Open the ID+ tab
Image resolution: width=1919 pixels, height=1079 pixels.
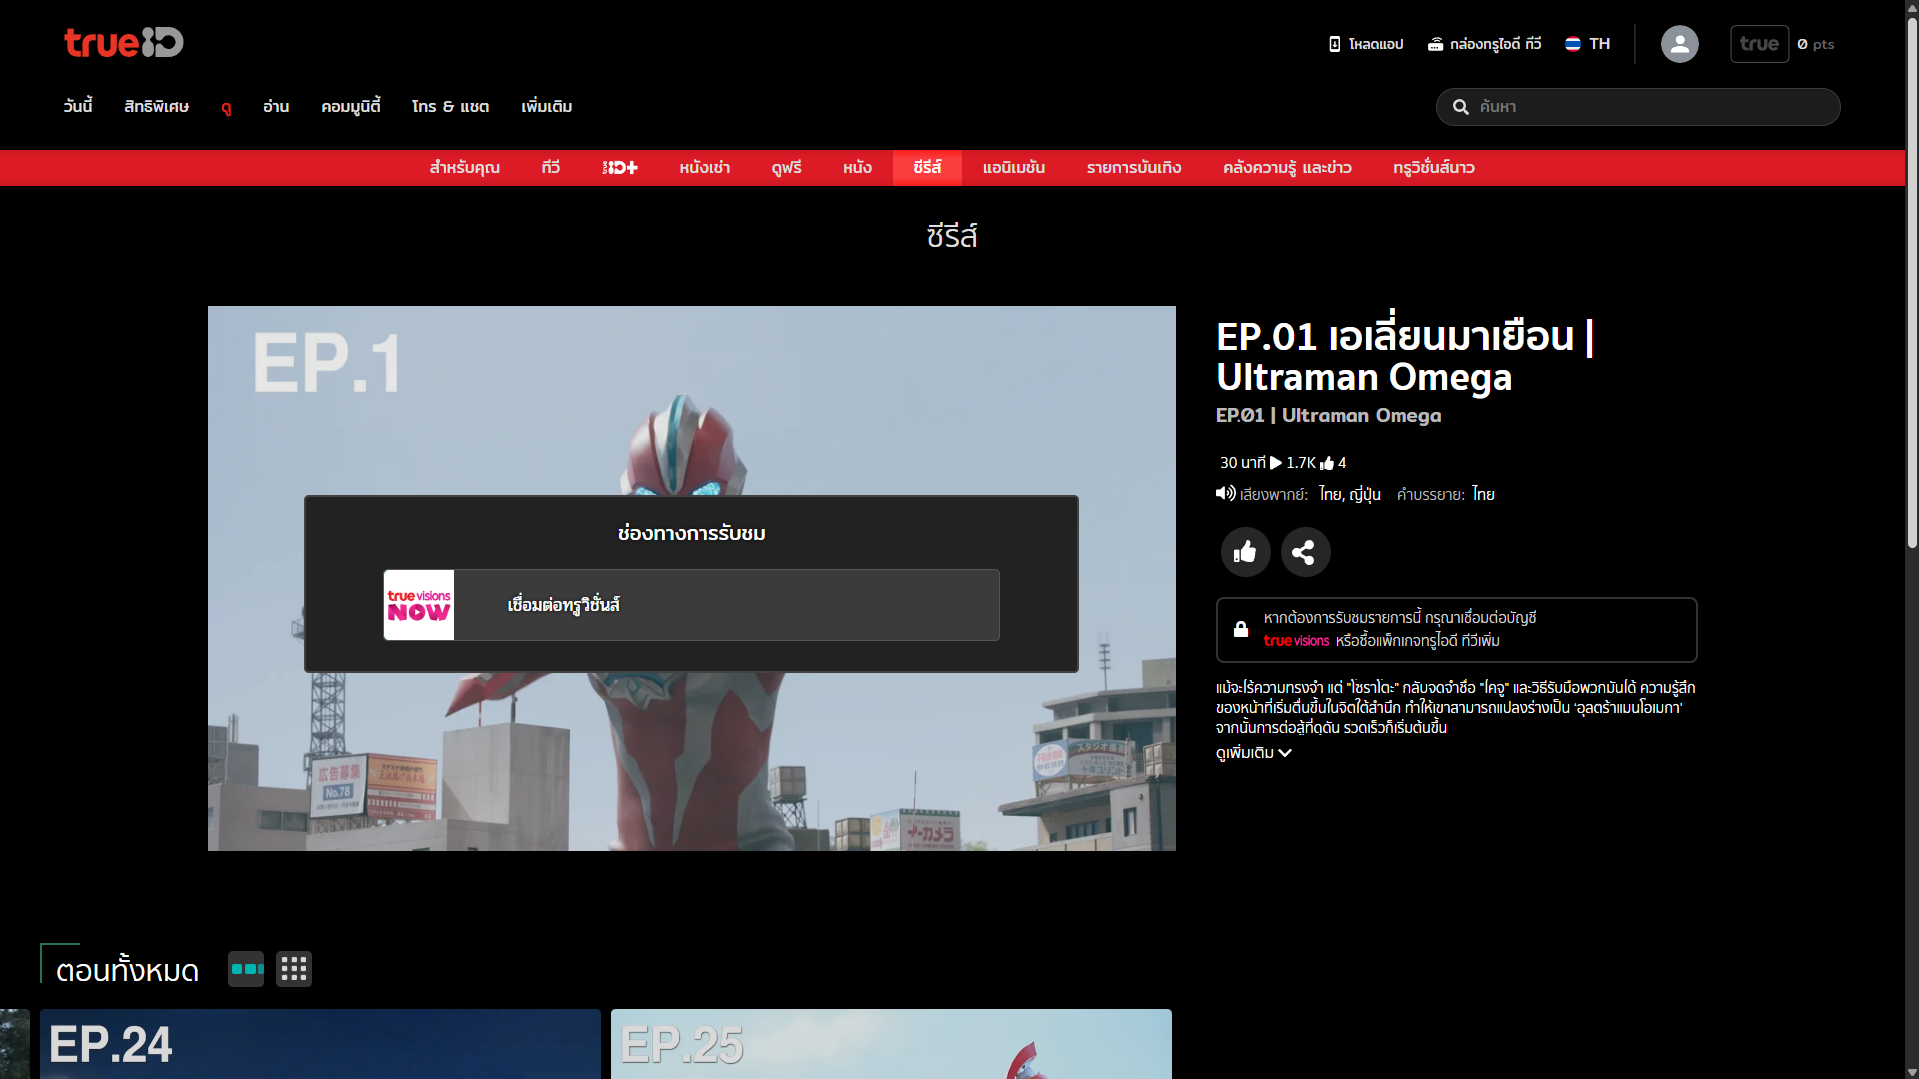point(620,168)
